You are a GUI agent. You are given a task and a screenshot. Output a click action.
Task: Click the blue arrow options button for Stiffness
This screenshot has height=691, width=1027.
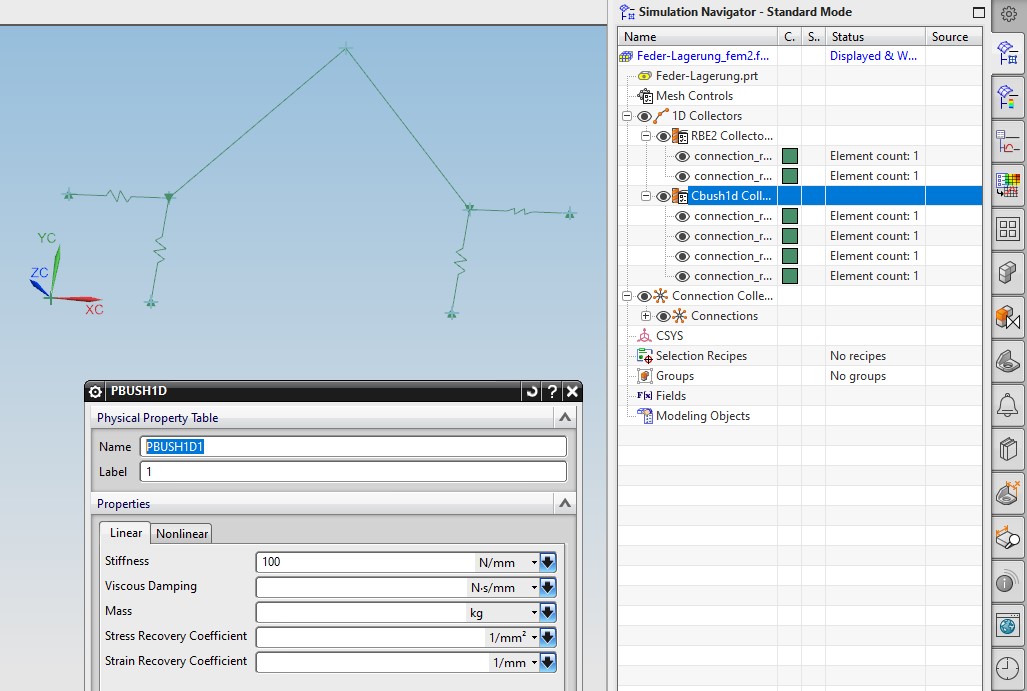click(548, 563)
